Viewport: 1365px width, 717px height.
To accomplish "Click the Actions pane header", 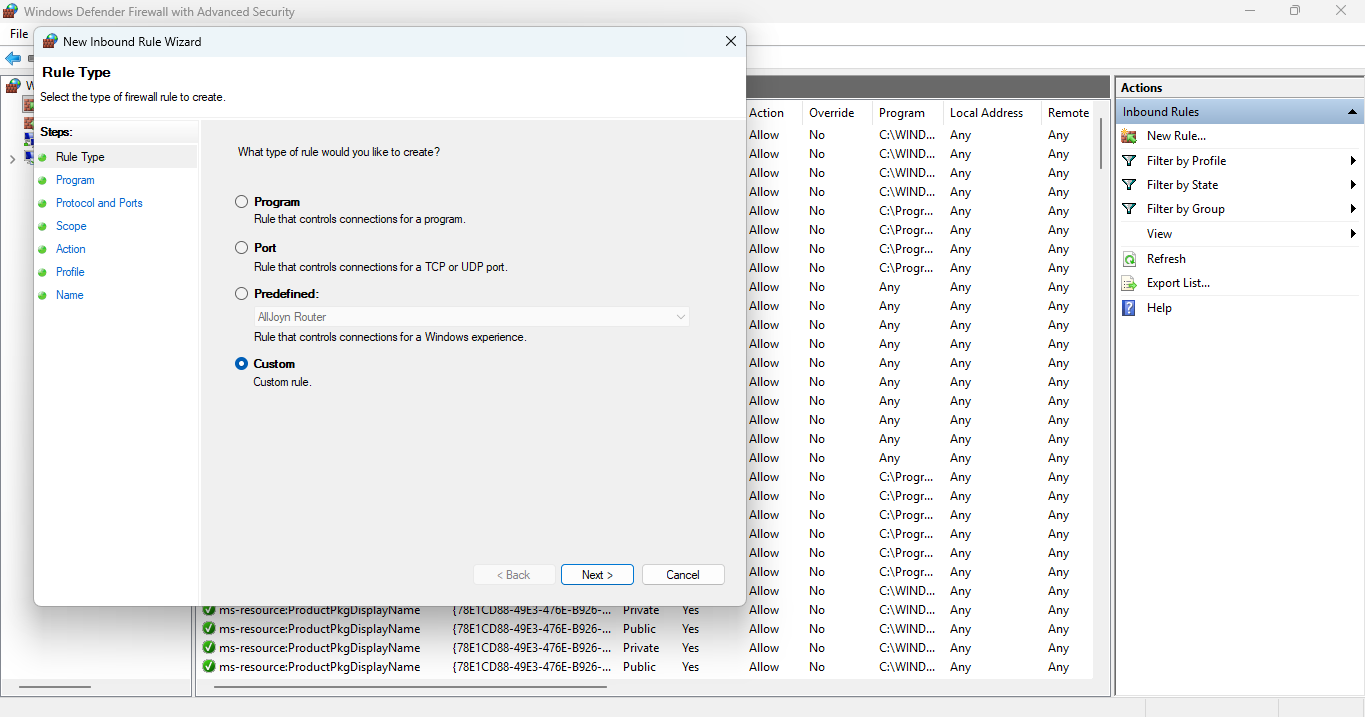I will tap(1239, 88).
